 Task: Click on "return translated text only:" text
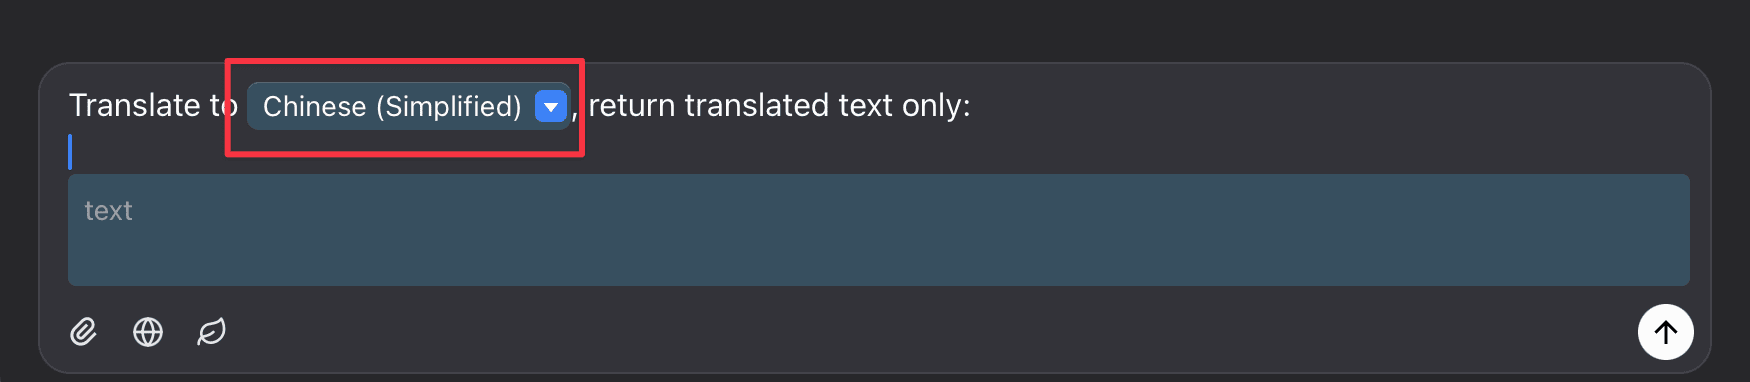[779, 105]
